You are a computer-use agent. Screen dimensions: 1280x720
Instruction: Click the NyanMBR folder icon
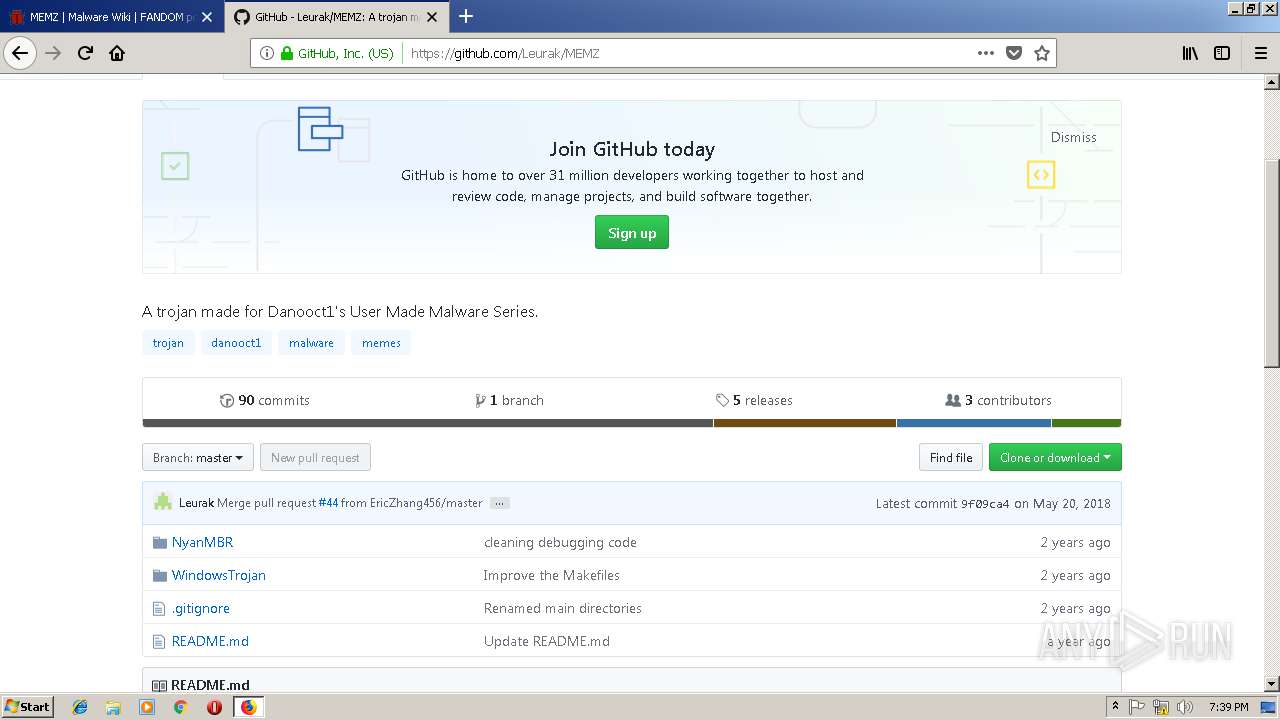click(160, 542)
